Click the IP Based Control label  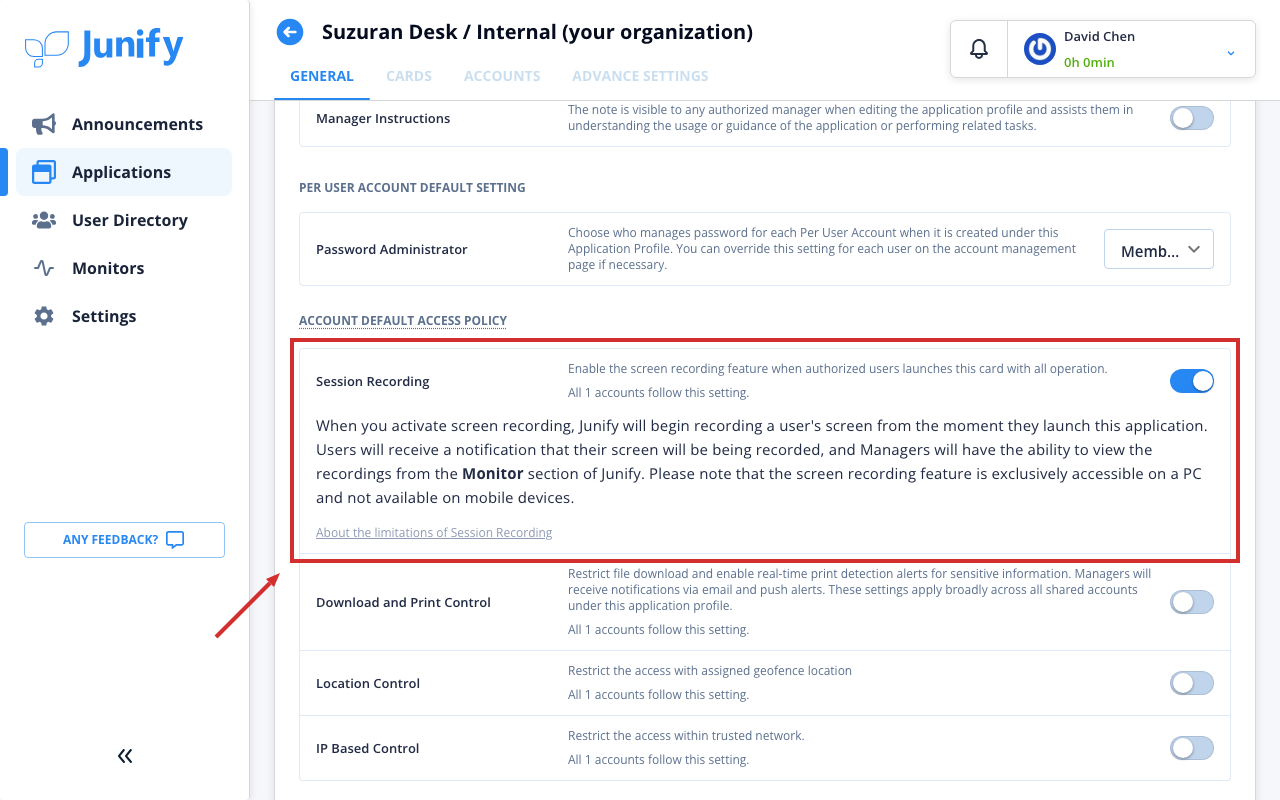[x=367, y=748]
